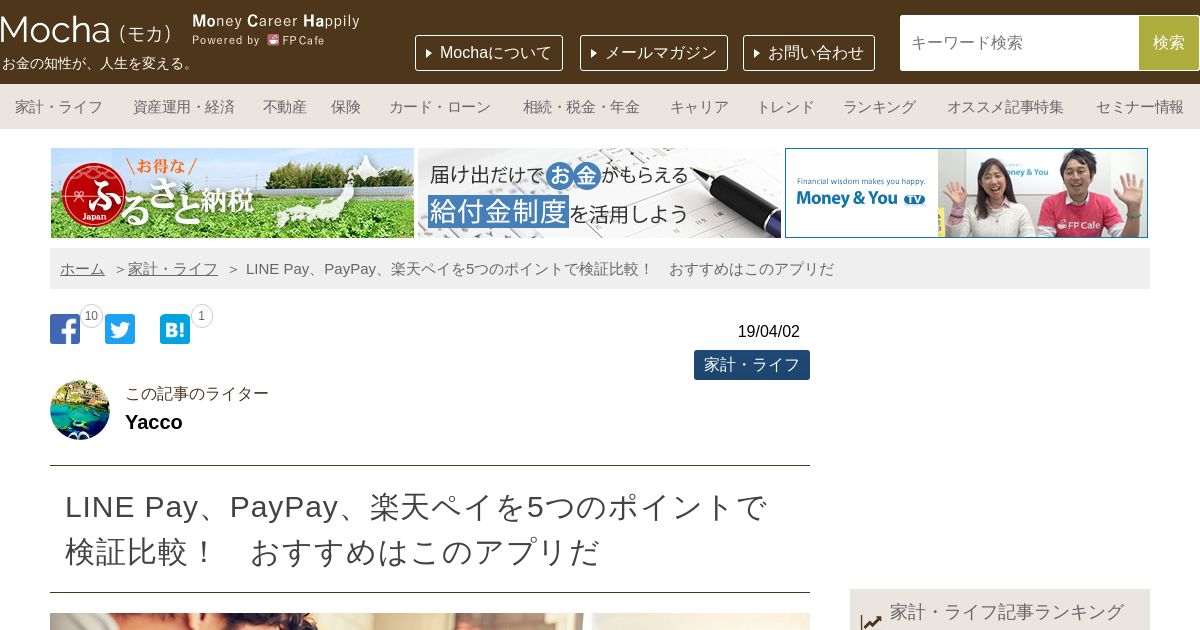Open the お問い合わせ header button
Screen dimensions: 1200x630
coord(809,53)
